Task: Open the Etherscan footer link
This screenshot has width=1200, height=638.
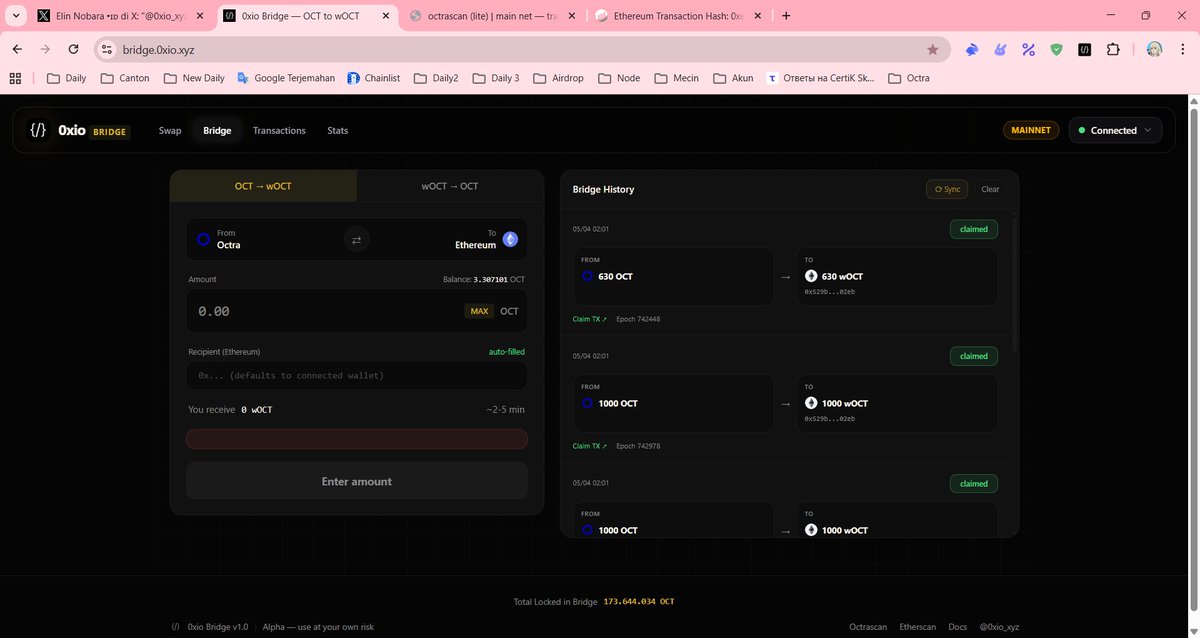Action: point(918,627)
